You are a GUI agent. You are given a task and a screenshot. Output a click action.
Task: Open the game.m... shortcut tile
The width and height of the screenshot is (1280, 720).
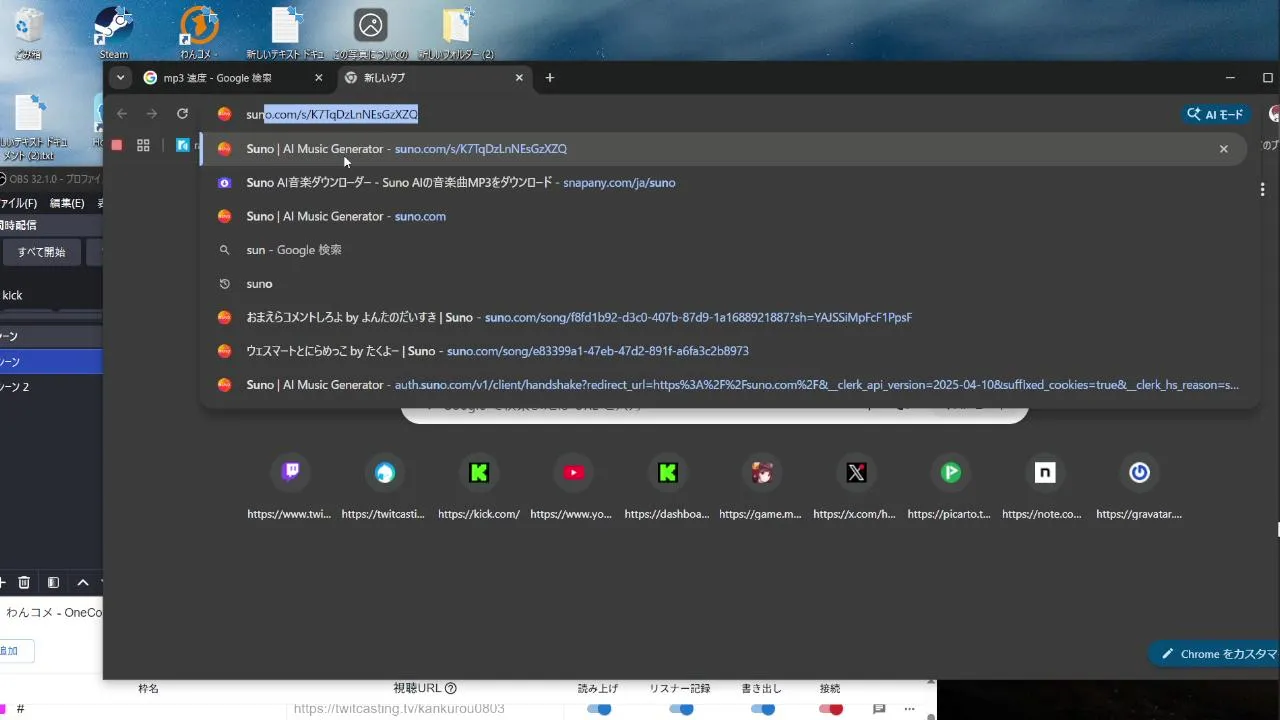click(x=762, y=488)
